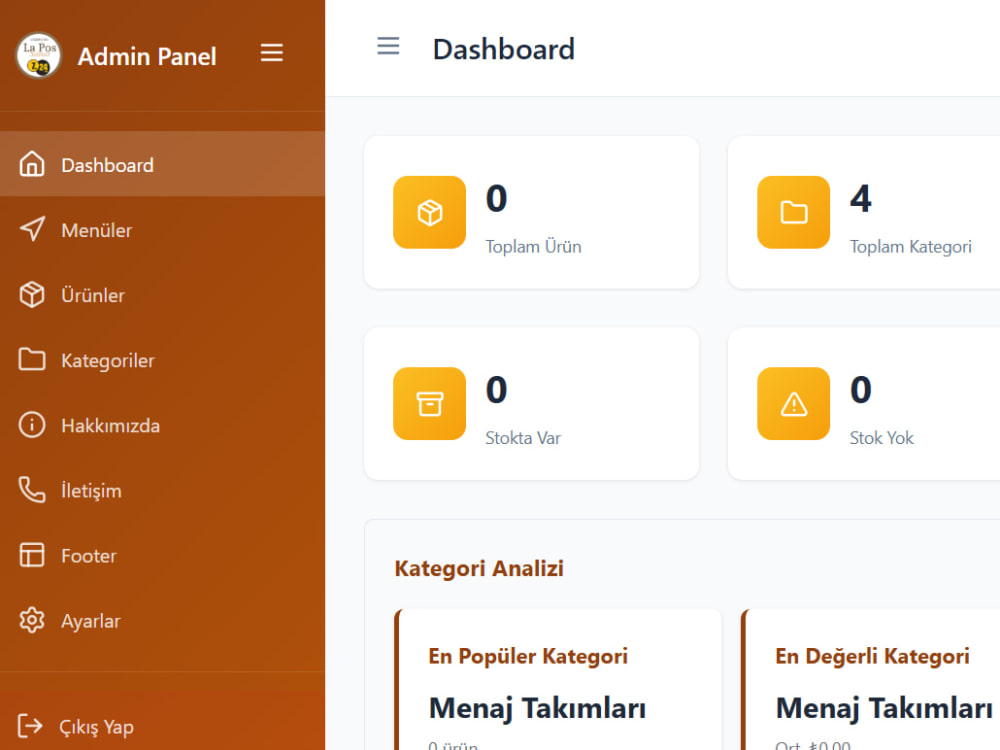Open Ayarlar settings page

162,620
